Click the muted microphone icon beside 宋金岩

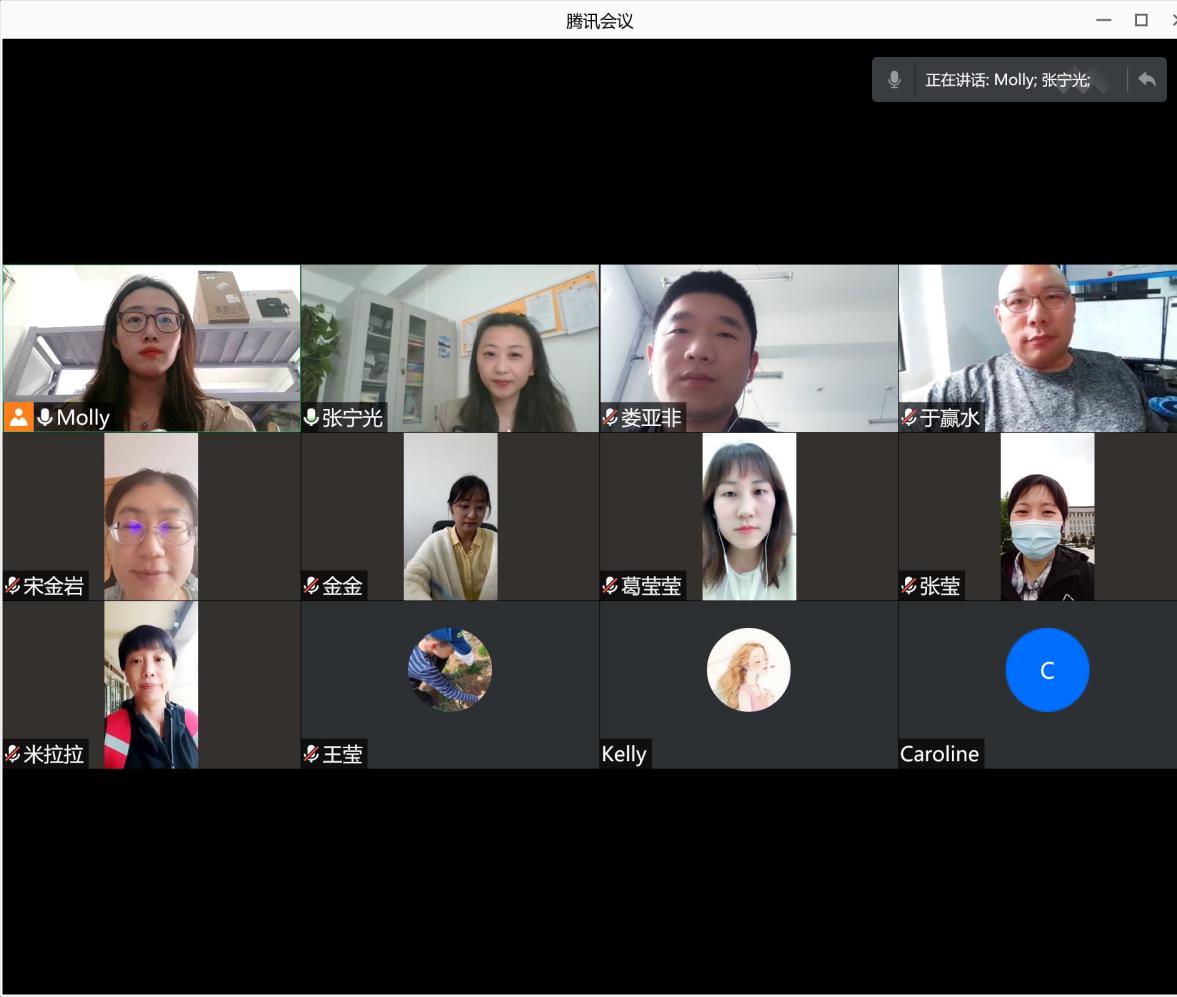coord(13,586)
